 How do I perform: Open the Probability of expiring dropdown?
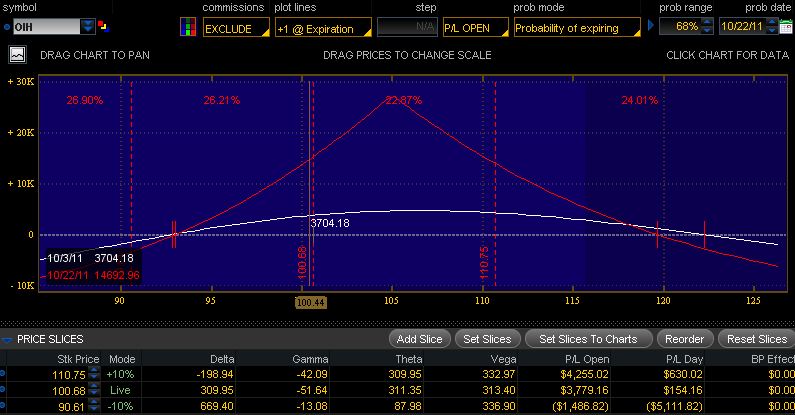(577, 27)
